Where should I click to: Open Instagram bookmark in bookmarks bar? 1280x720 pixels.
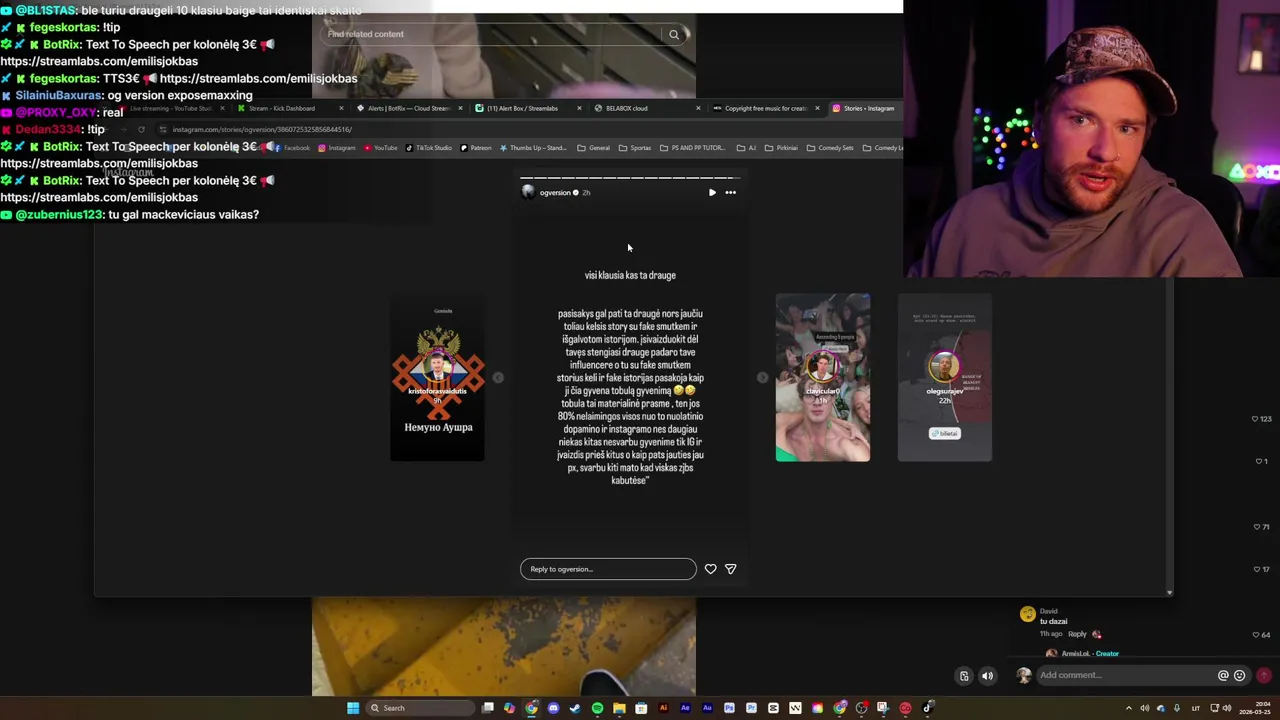337,148
